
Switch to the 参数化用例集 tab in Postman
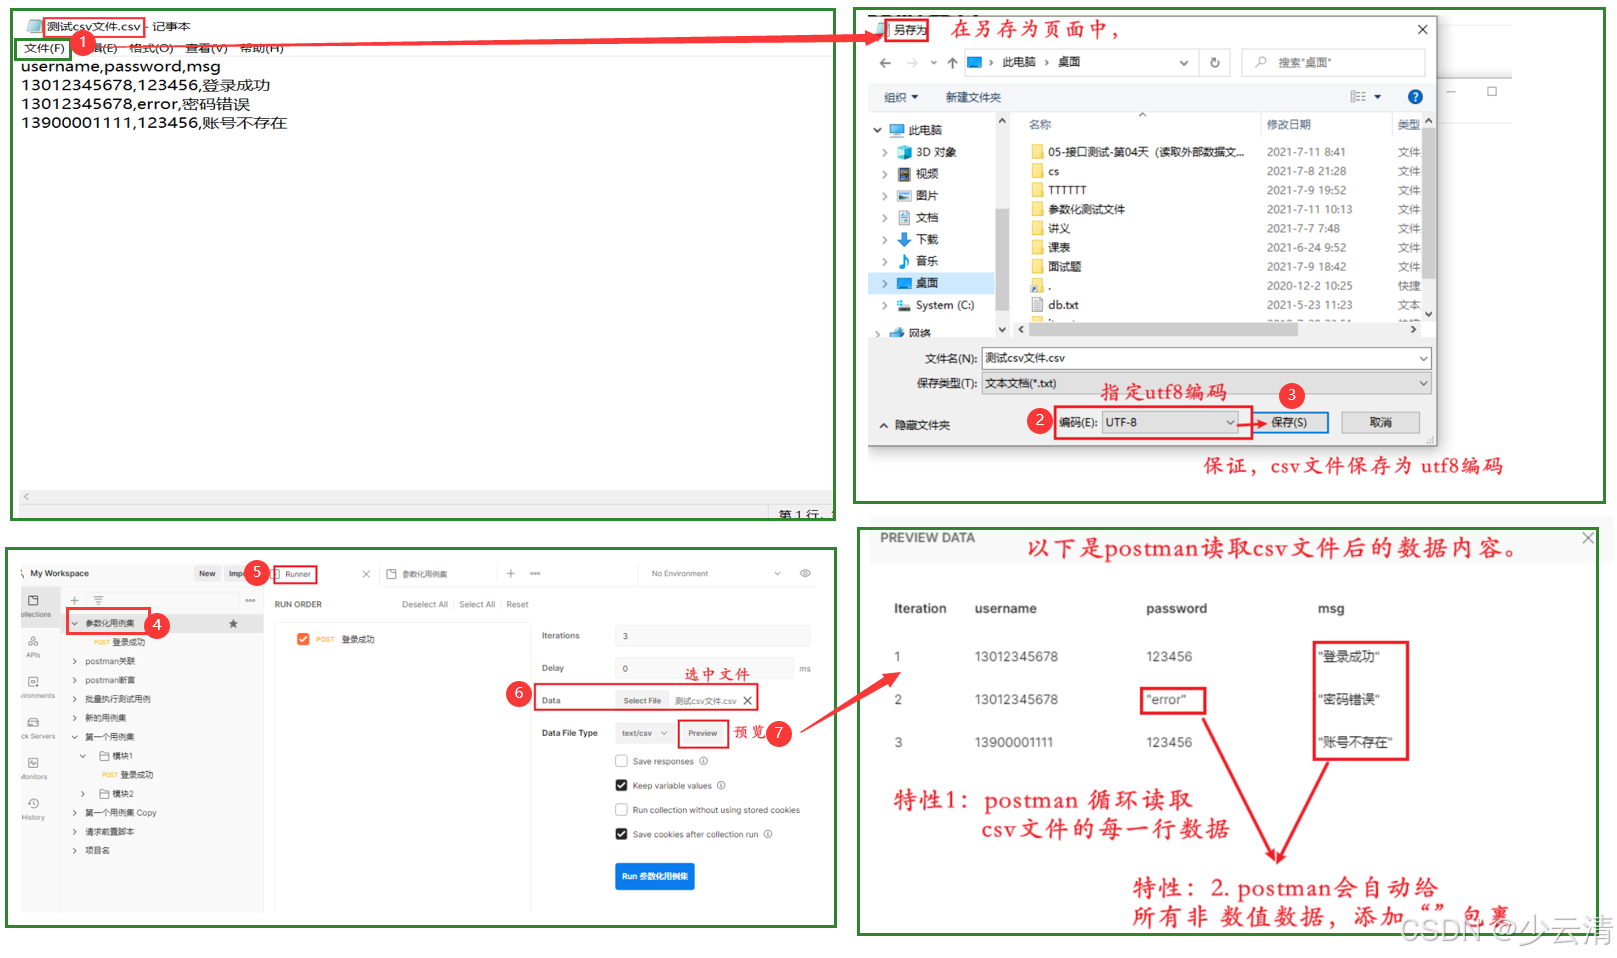[x=424, y=574]
